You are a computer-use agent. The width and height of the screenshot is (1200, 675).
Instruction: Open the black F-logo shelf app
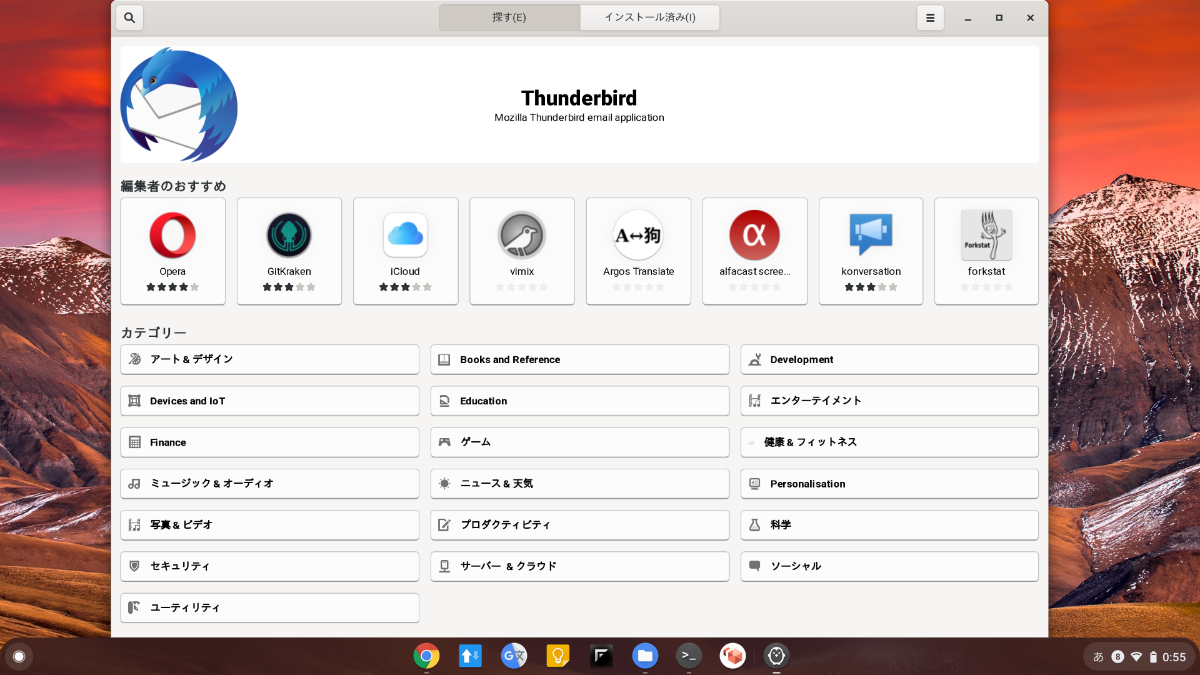pos(601,656)
